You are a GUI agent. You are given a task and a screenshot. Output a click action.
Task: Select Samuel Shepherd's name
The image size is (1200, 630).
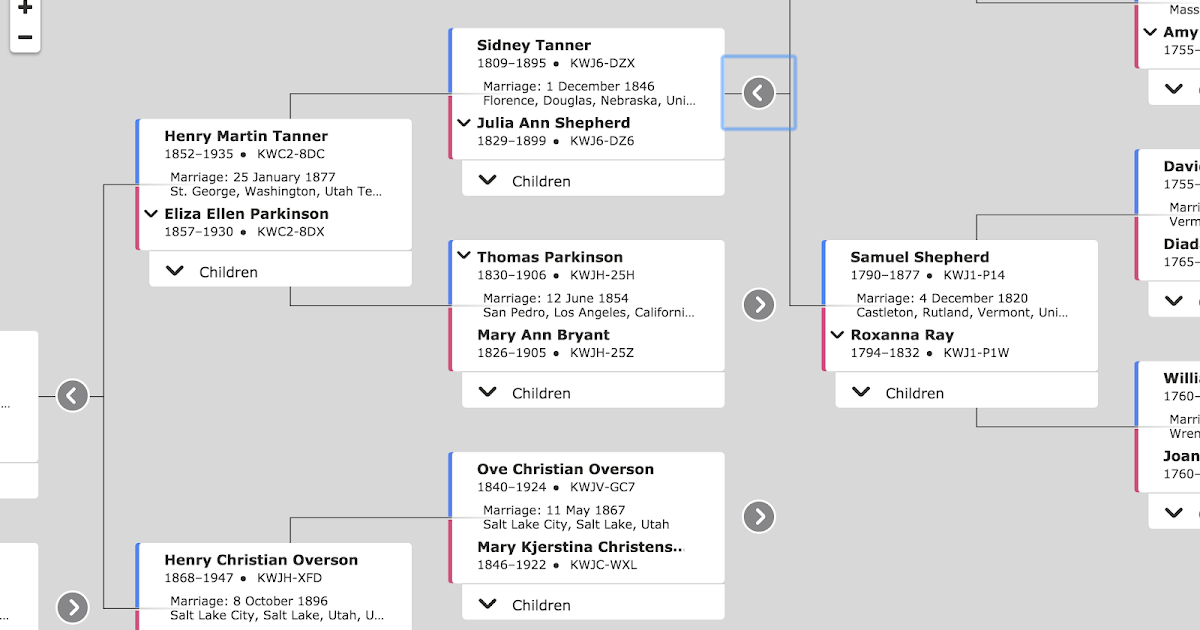click(920, 257)
